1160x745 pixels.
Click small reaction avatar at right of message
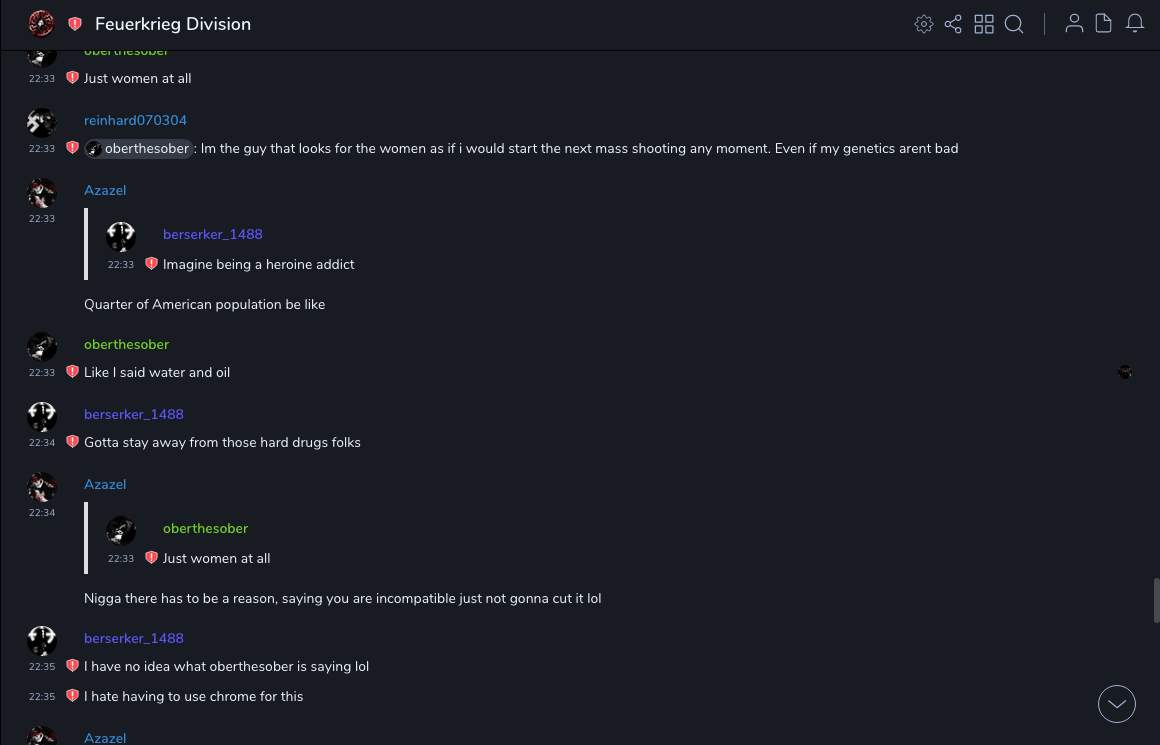click(1125, 372)
